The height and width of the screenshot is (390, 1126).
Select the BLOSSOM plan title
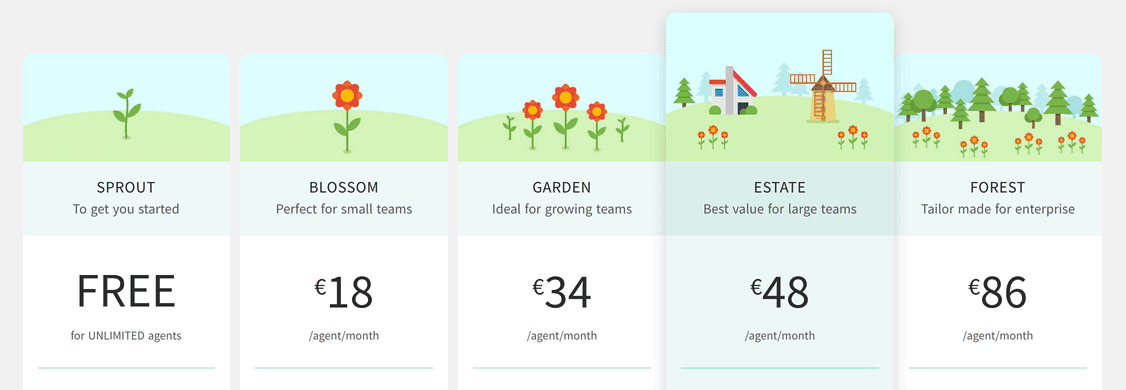click(x=343, y=188)
